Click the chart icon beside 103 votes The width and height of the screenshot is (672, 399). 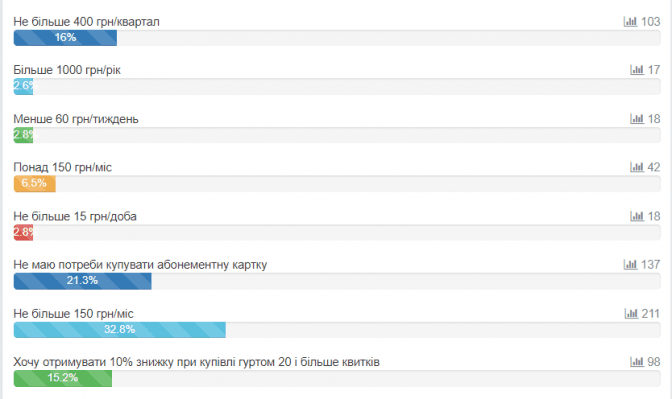(630, 21)
